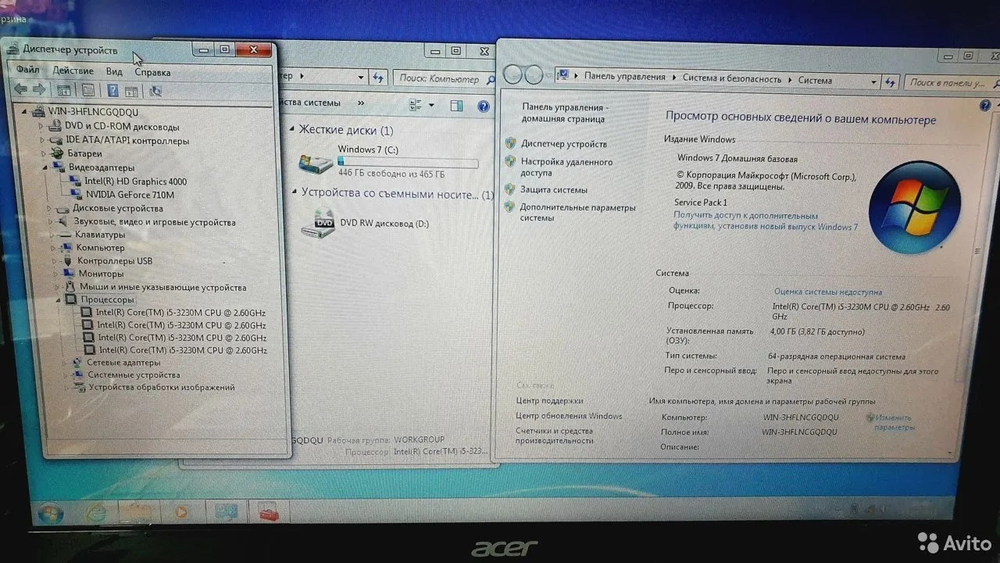Open the Файл menu in Device Manager

(x=27, y=69)
